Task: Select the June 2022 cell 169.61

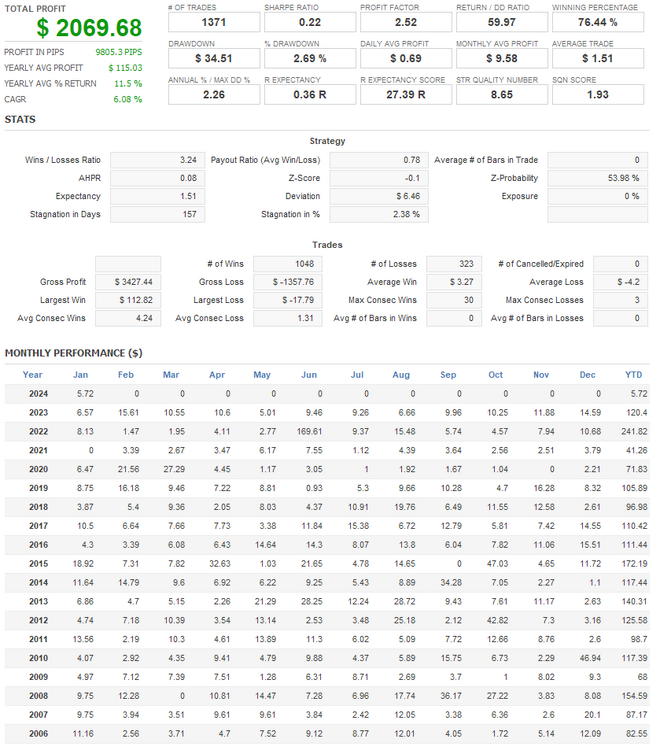Action: click(x=309, y=431)
